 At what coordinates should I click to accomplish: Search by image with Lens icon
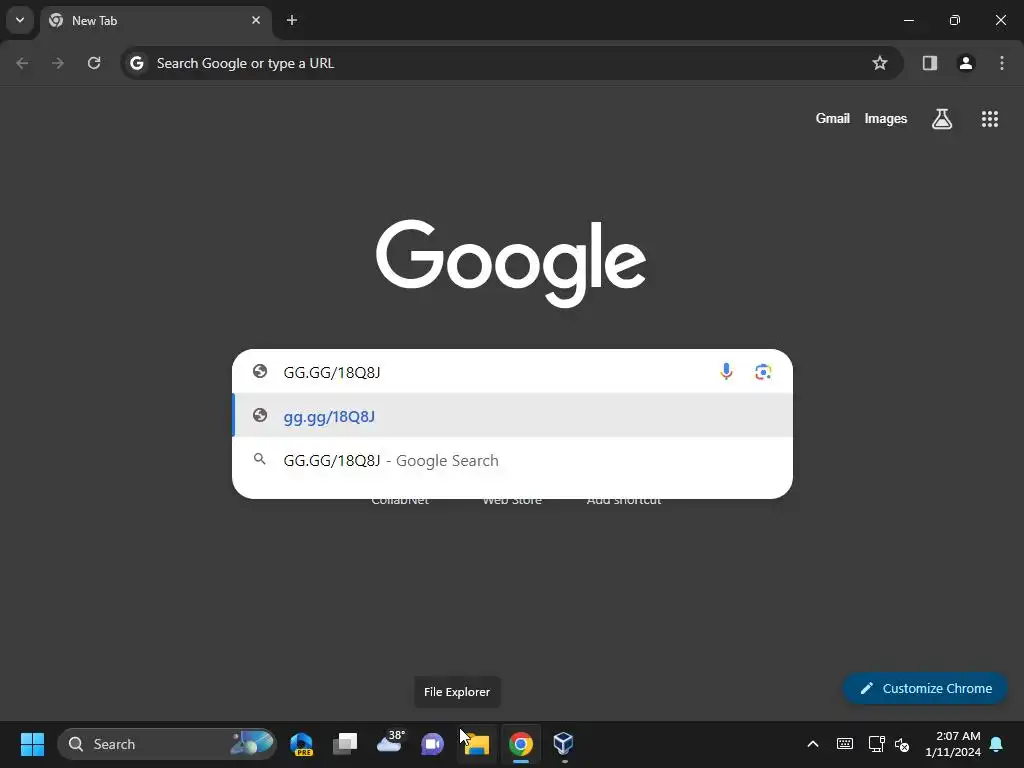point(763,372)
